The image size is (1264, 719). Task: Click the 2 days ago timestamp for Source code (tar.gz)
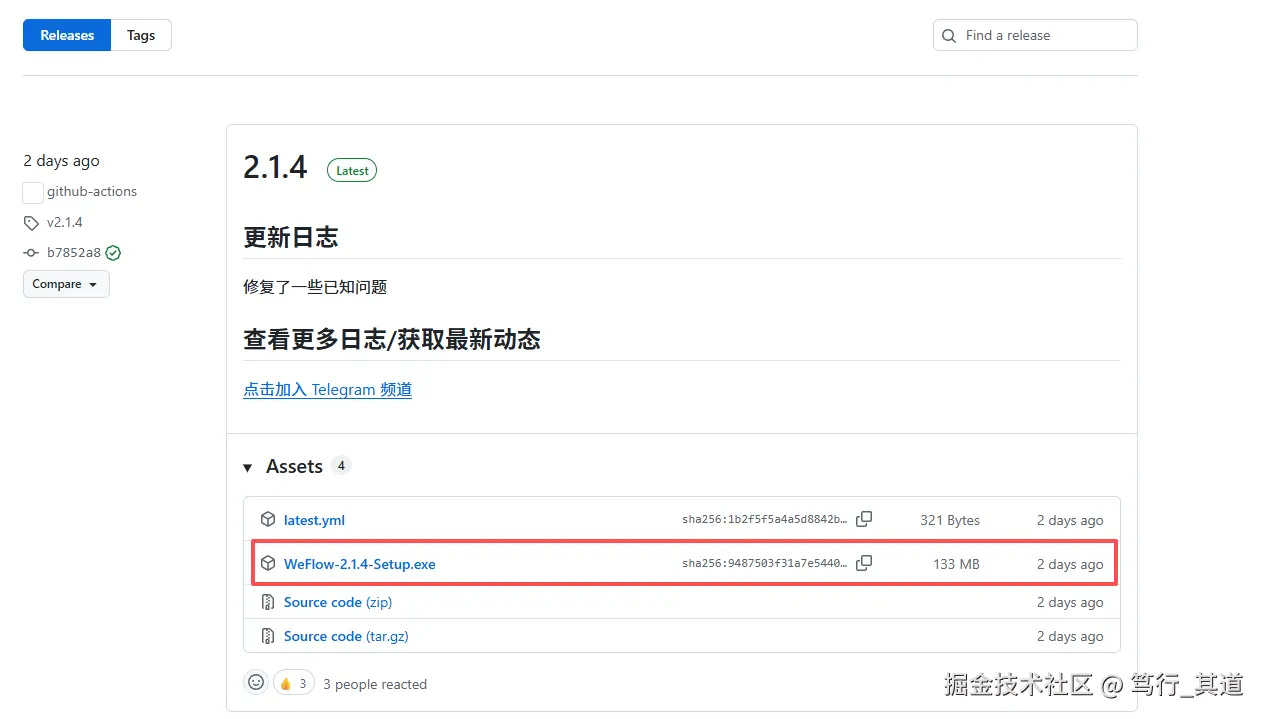(1070, 636)
